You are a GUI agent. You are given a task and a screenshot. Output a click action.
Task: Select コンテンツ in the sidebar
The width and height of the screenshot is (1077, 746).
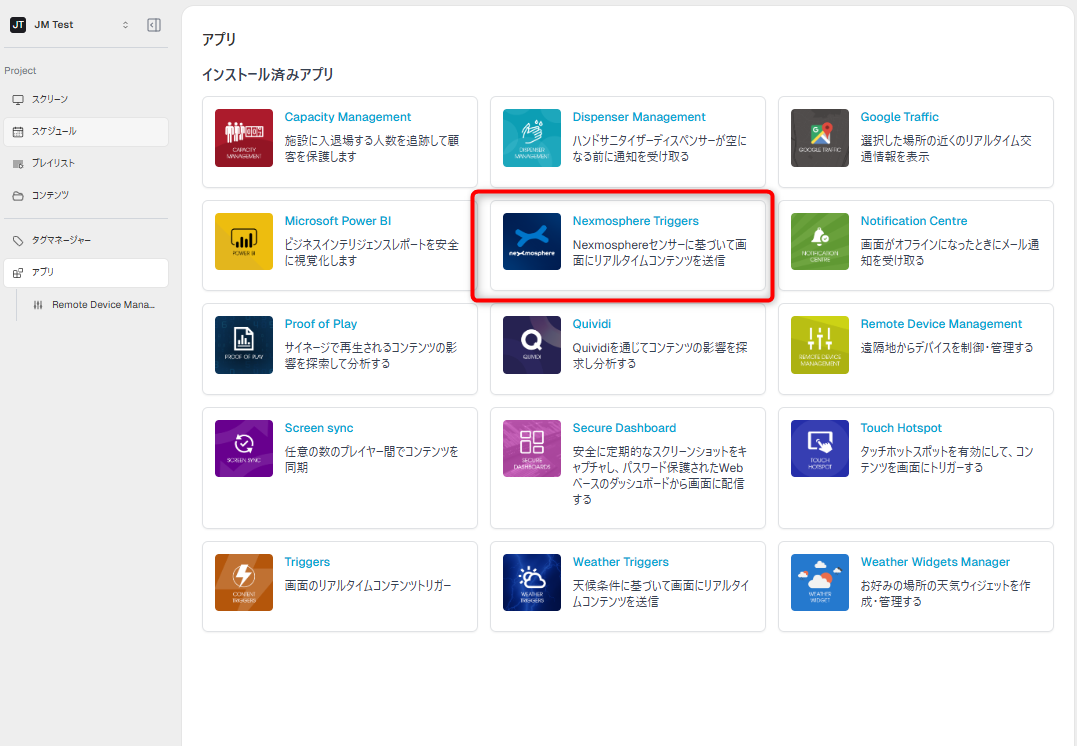click(x=86, y=196)
